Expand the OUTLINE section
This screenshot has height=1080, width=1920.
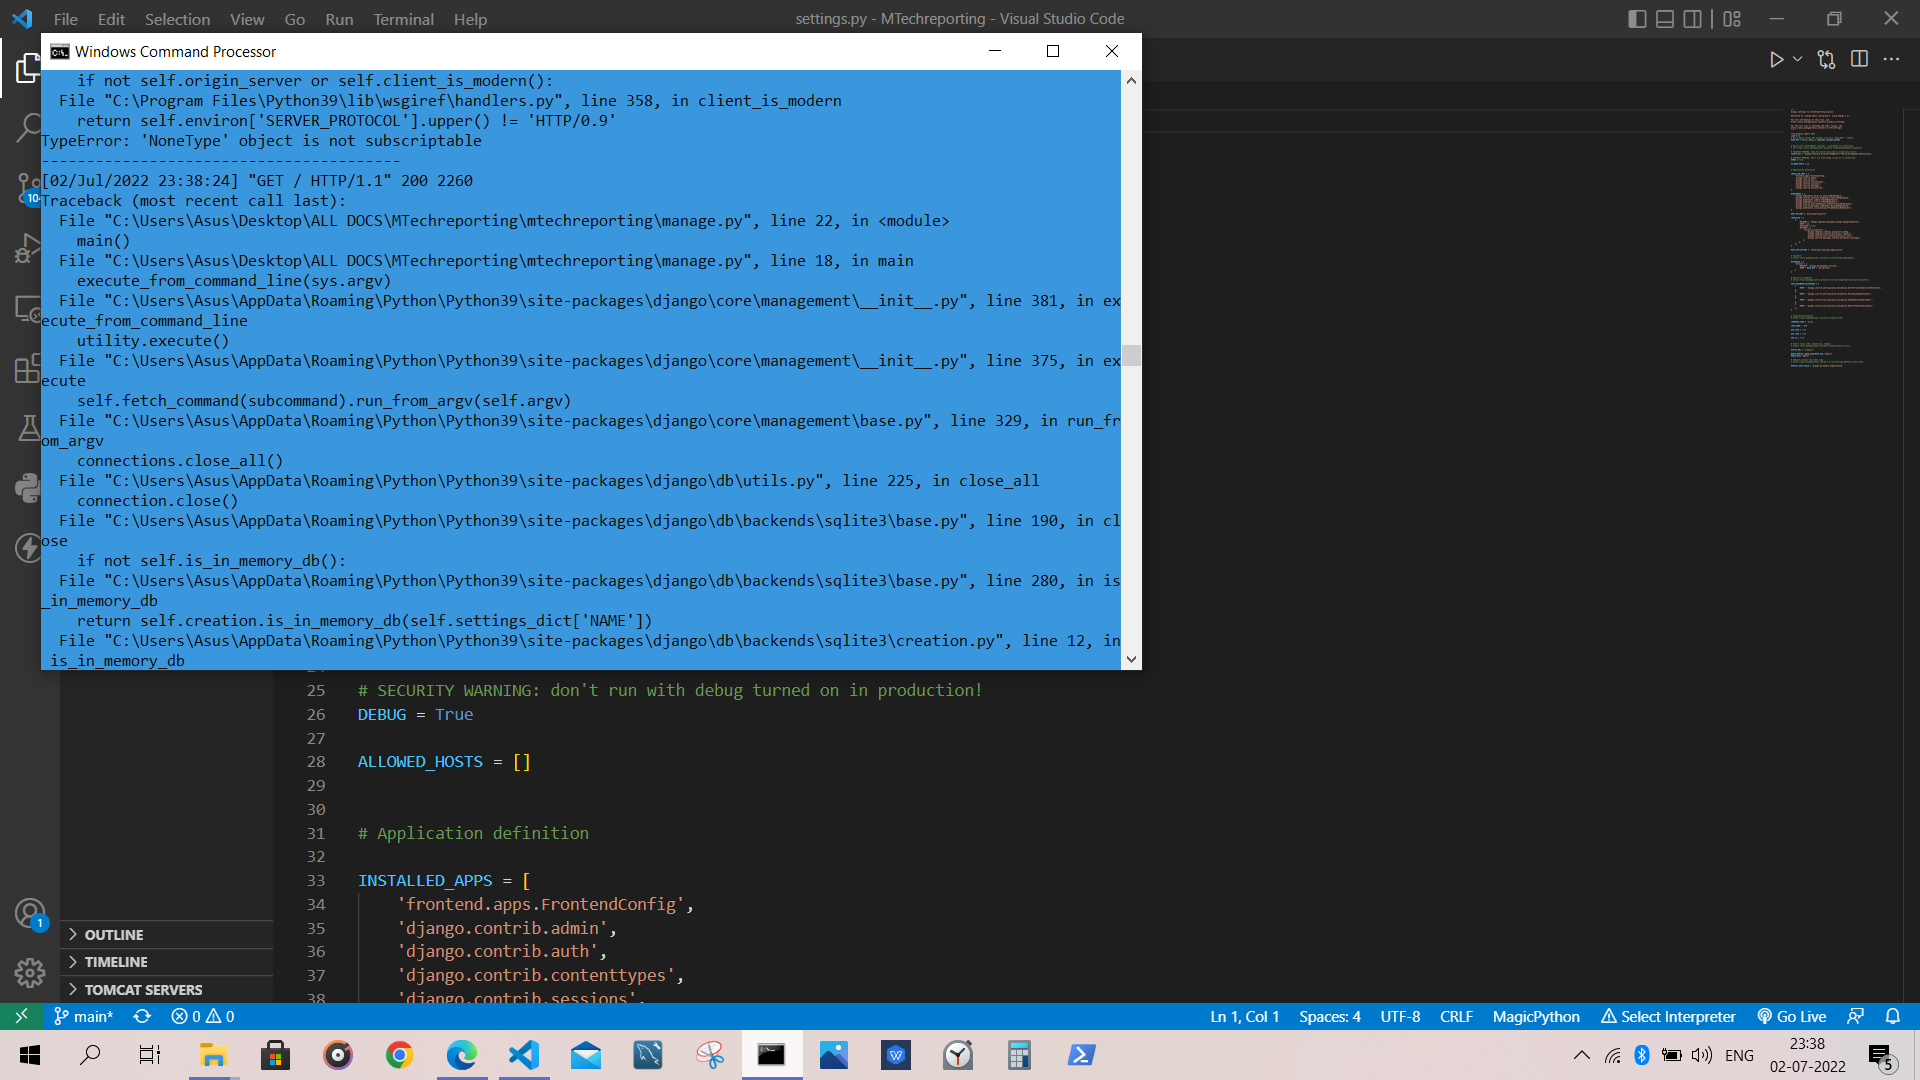pos(166,935)
